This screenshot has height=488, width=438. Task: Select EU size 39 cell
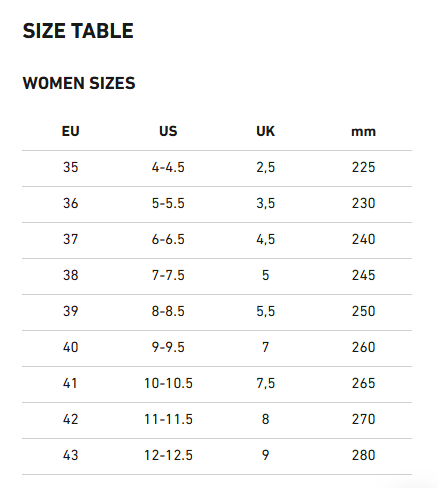pyautogui.click(x=71, y=311)
